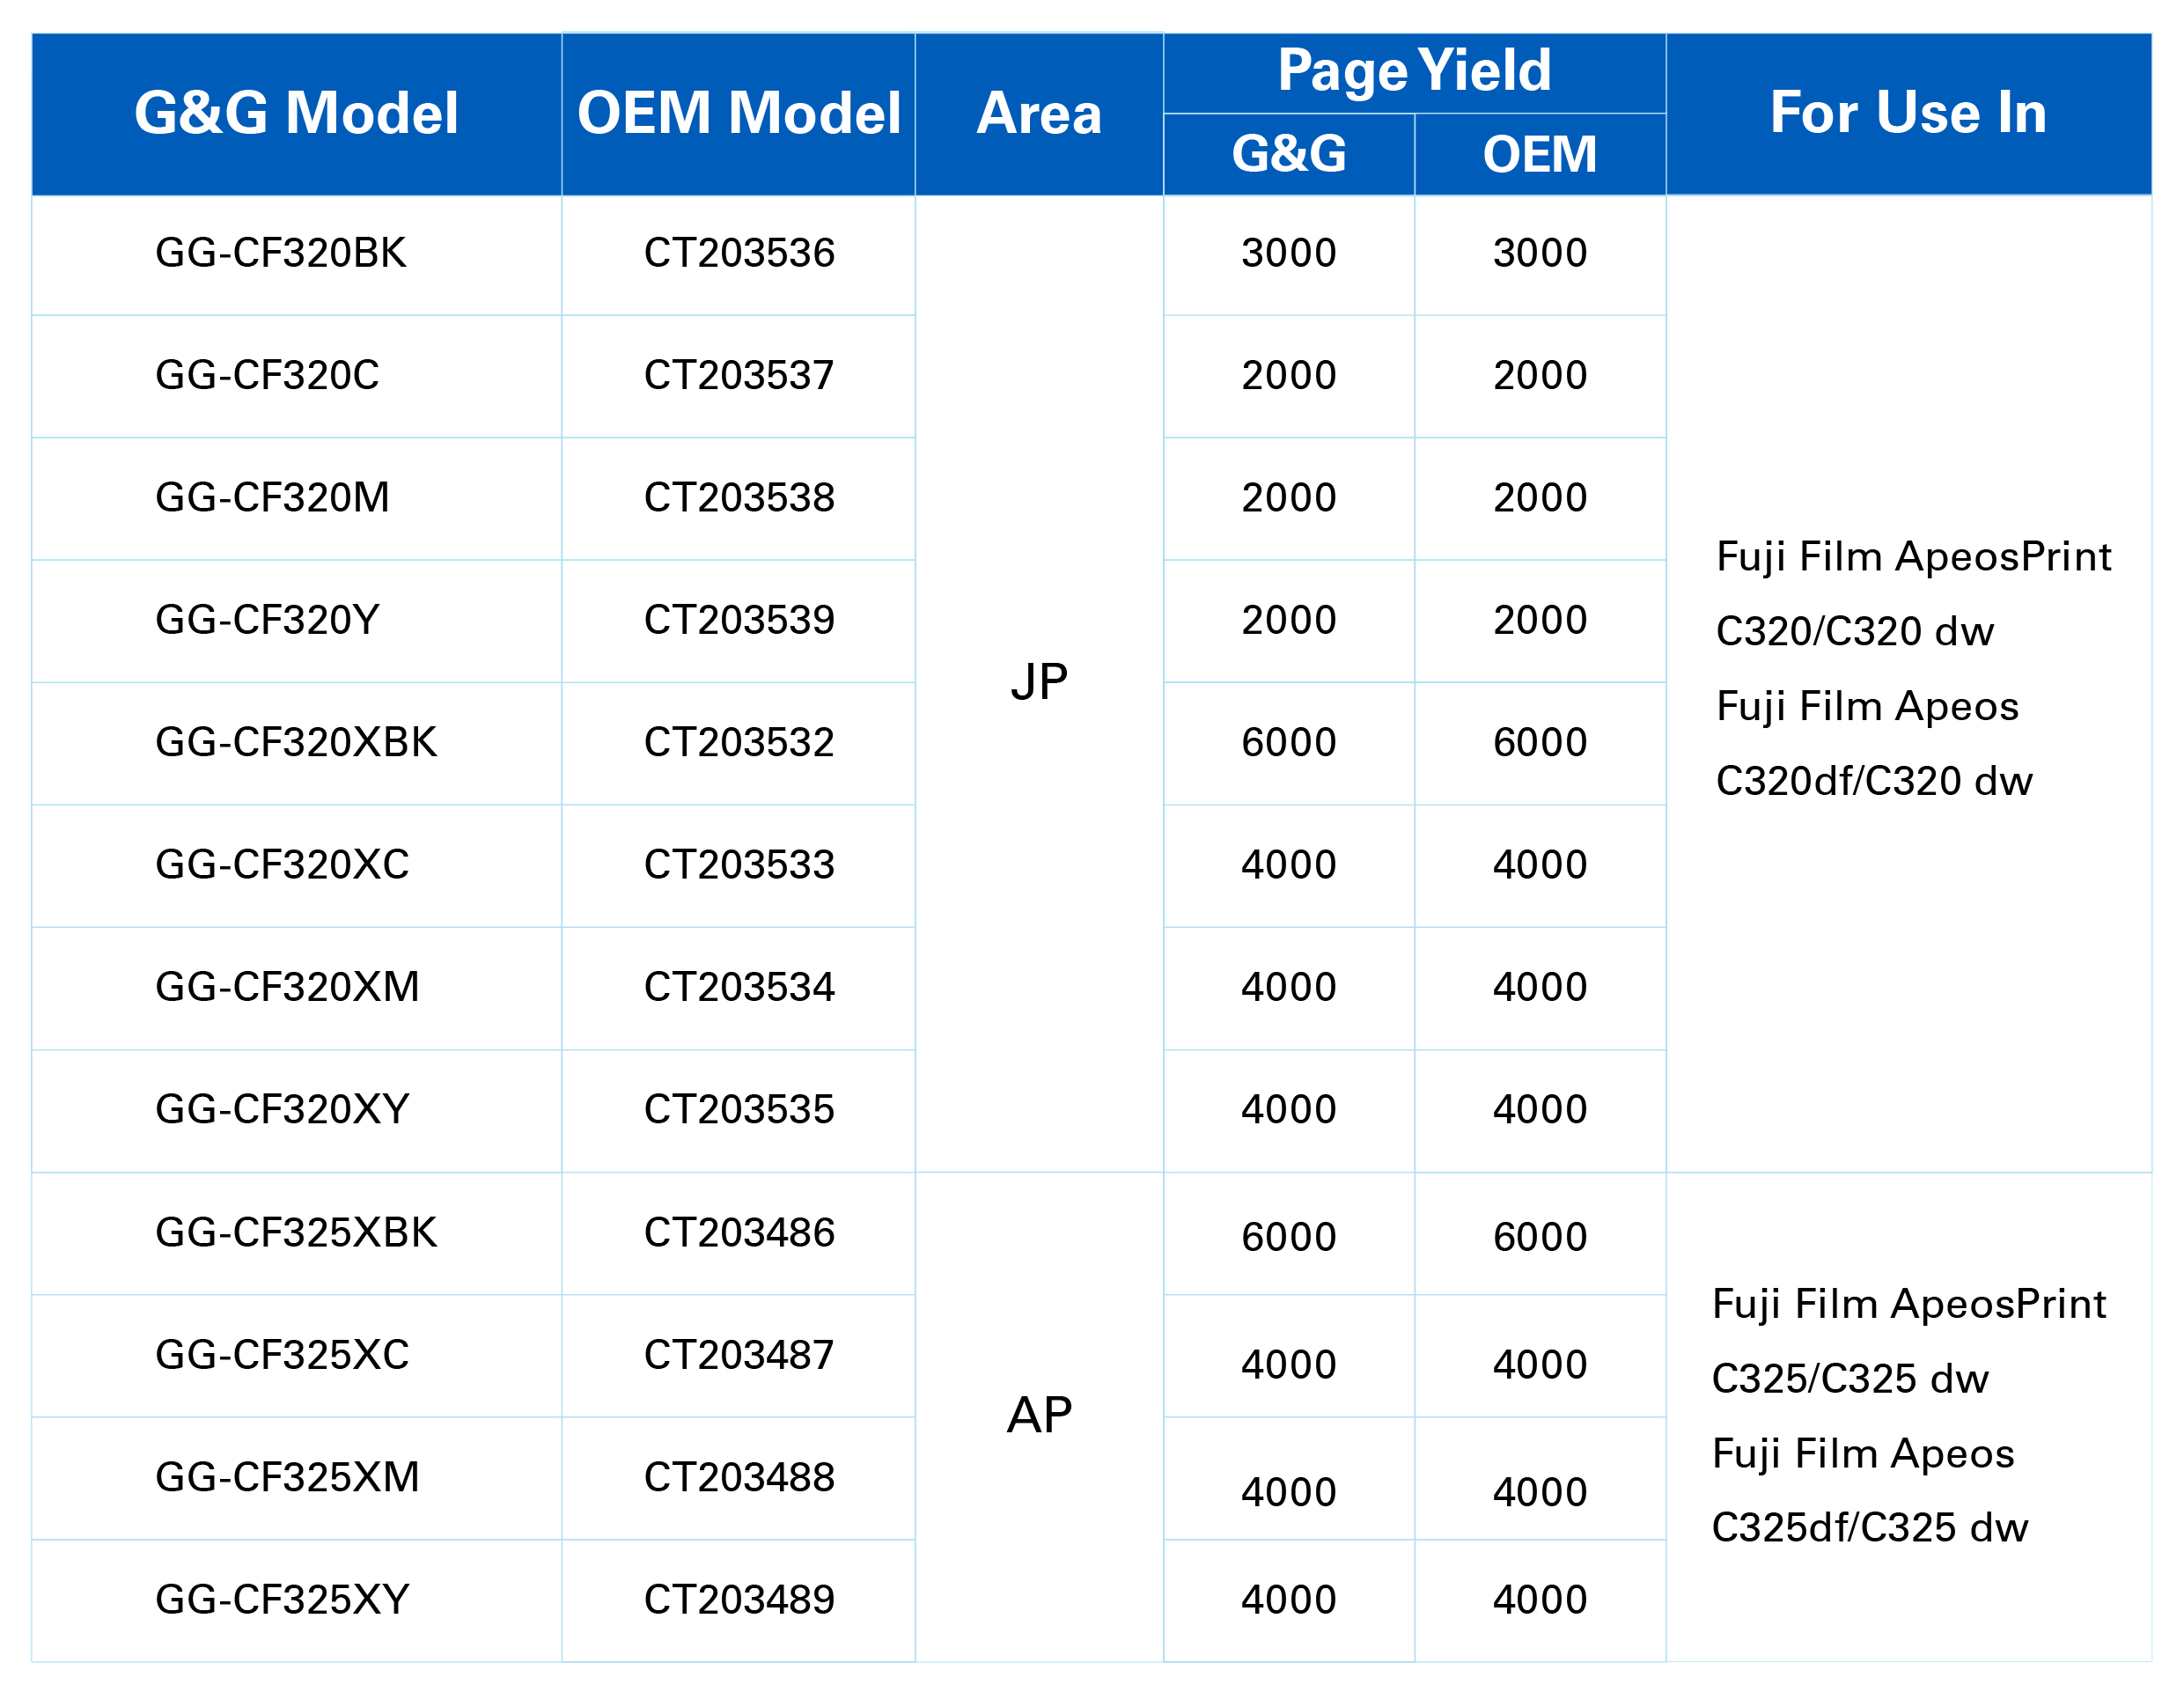Select the GG-CF325XBK model cell
This screenshot has height=1692, width=2184.
[296, 1232]
